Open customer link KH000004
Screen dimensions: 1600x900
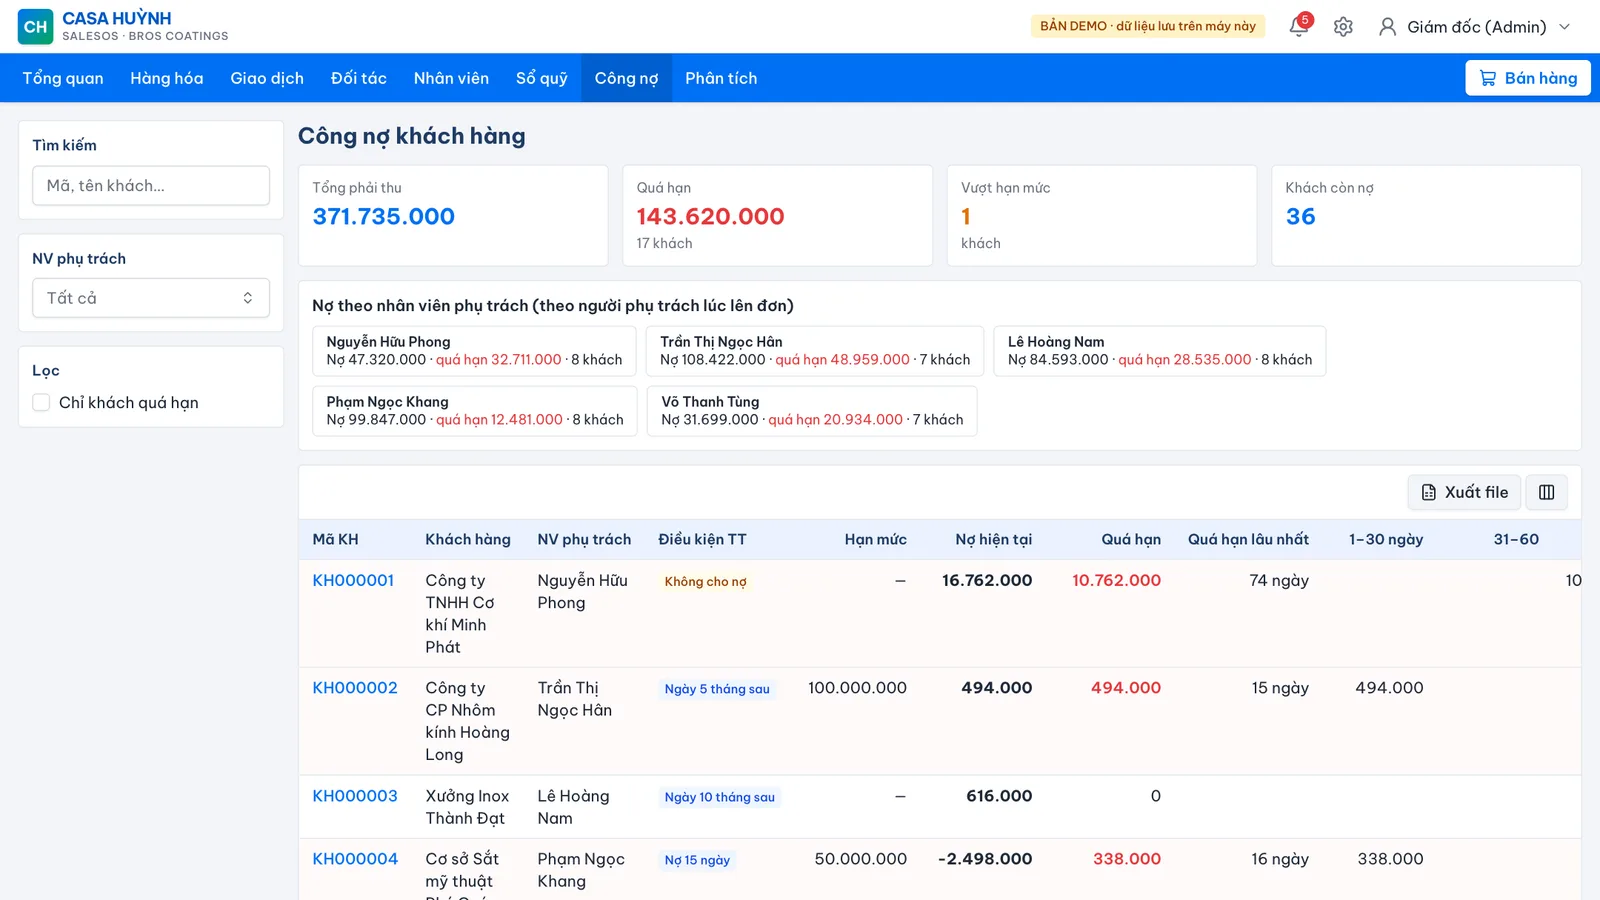(355, 859)
